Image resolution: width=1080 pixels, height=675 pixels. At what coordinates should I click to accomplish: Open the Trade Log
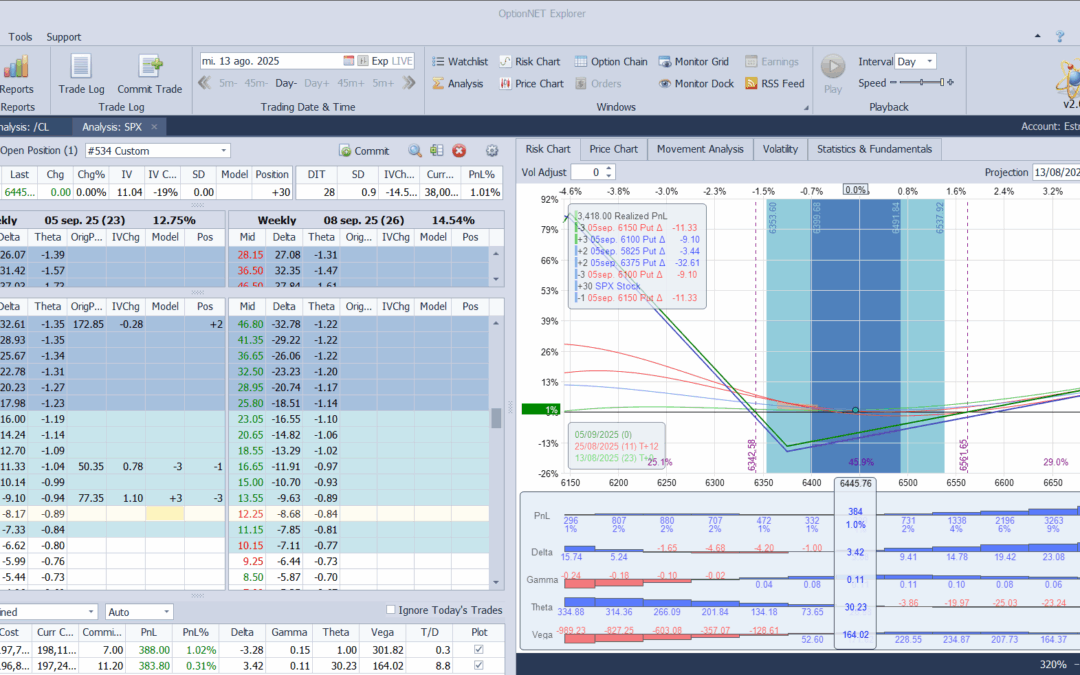tap(81, 73)
